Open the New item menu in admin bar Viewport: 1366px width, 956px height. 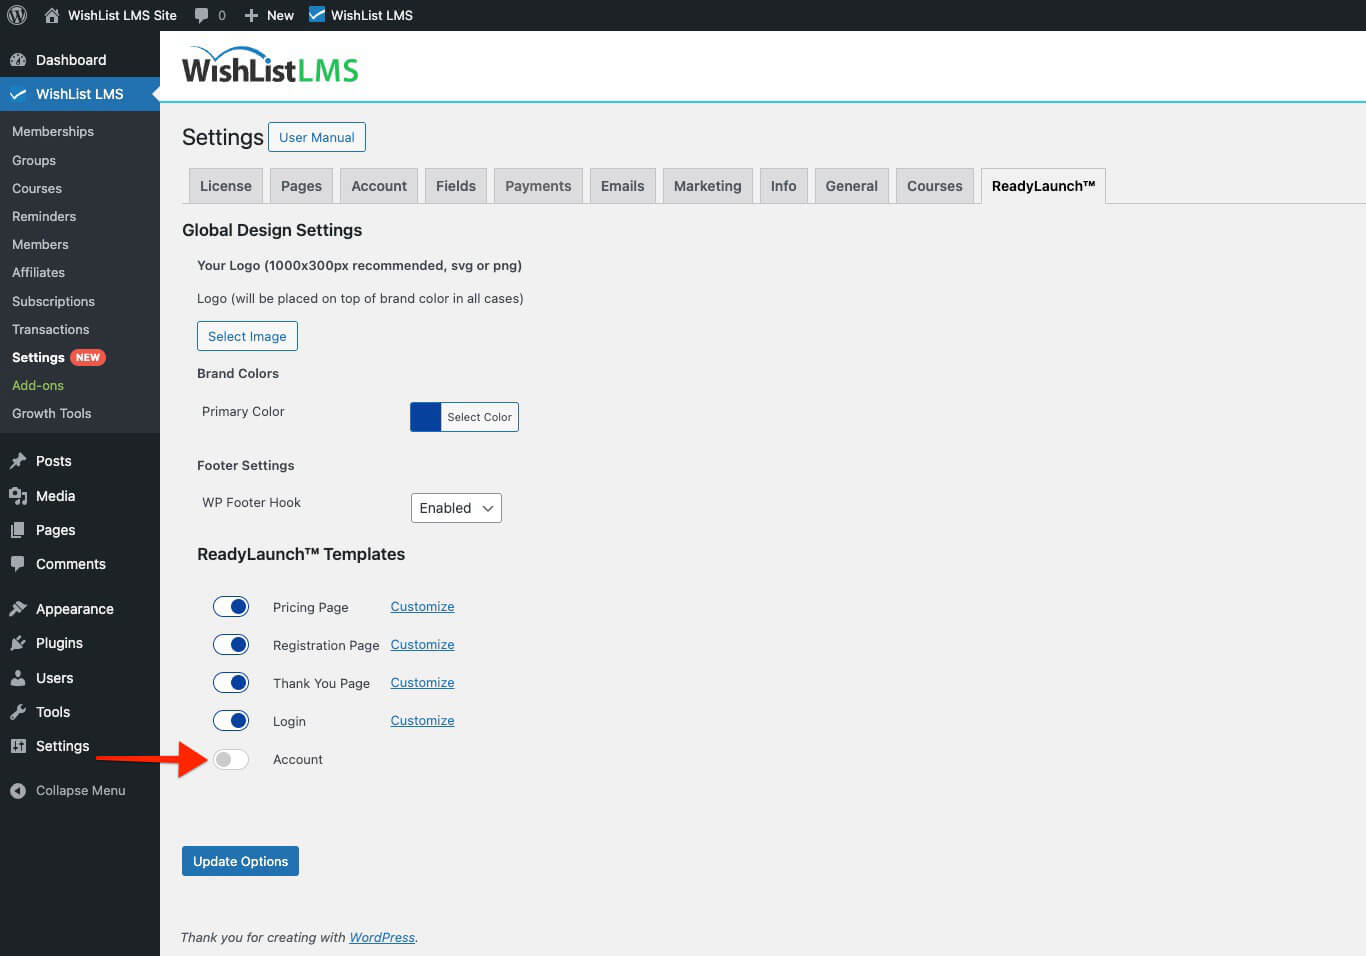[268, 15]
